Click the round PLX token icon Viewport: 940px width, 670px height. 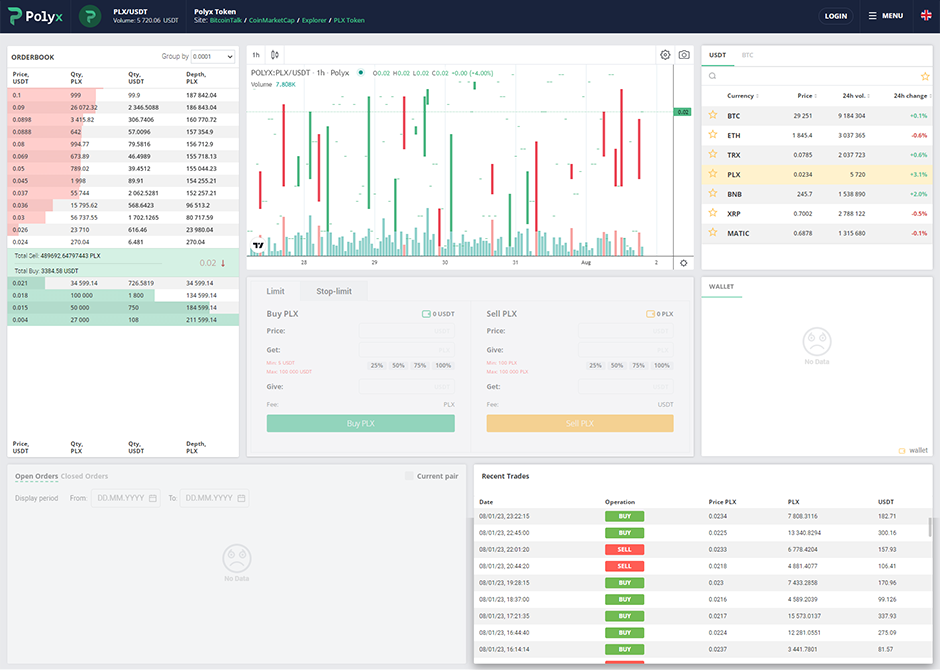point(90,16)
